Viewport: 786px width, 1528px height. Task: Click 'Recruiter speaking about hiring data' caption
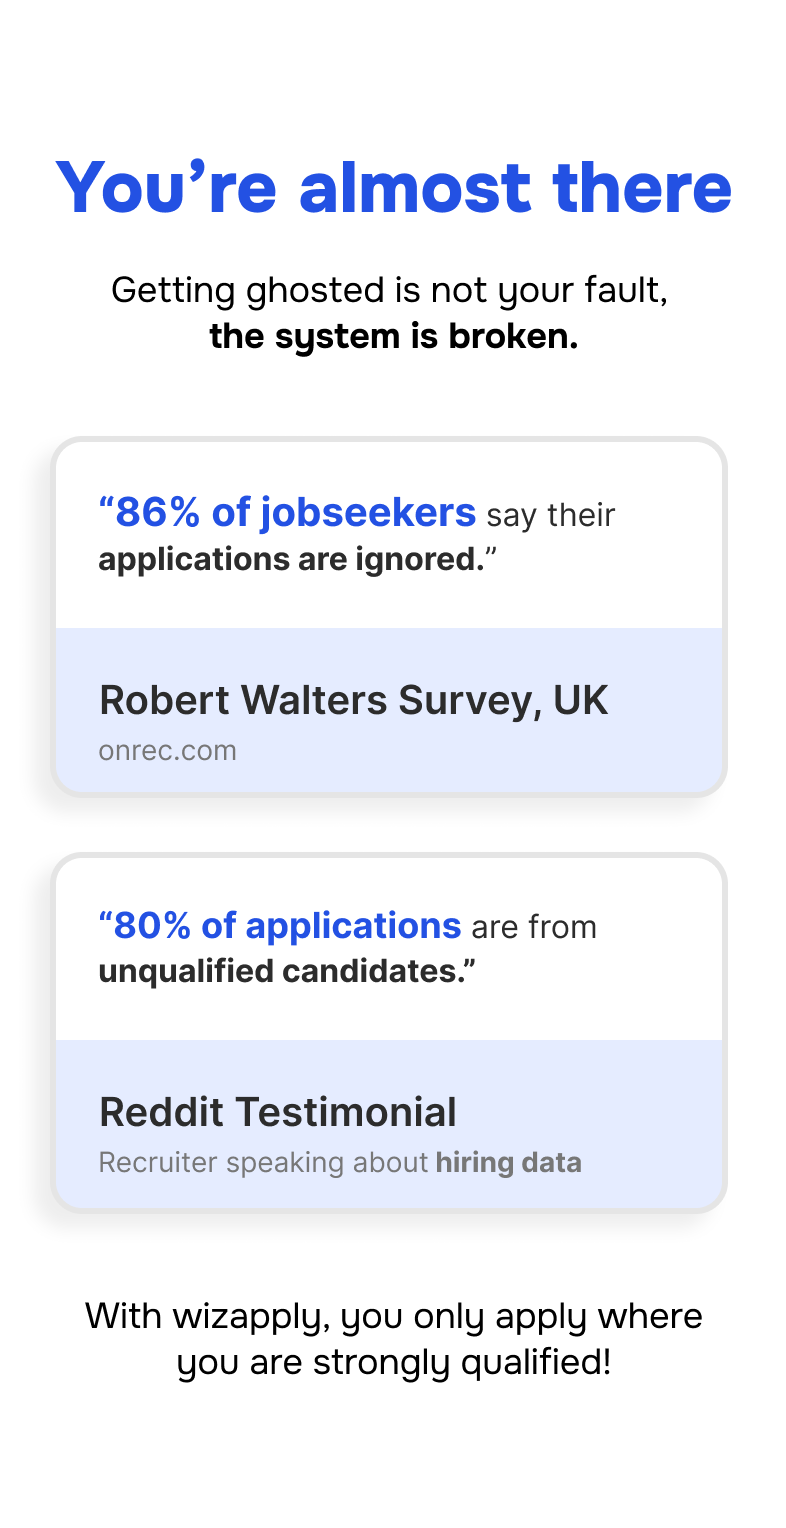pyautogui.click(x=340, y=1163)
